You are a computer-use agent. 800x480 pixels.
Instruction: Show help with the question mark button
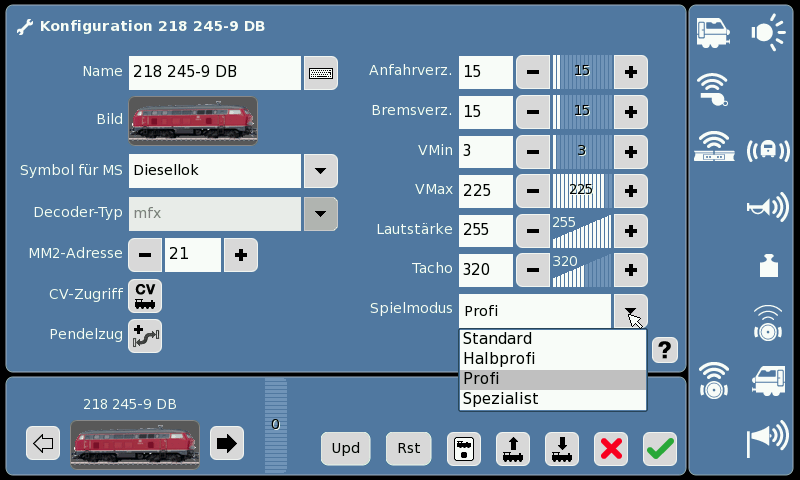pos(665,350)
